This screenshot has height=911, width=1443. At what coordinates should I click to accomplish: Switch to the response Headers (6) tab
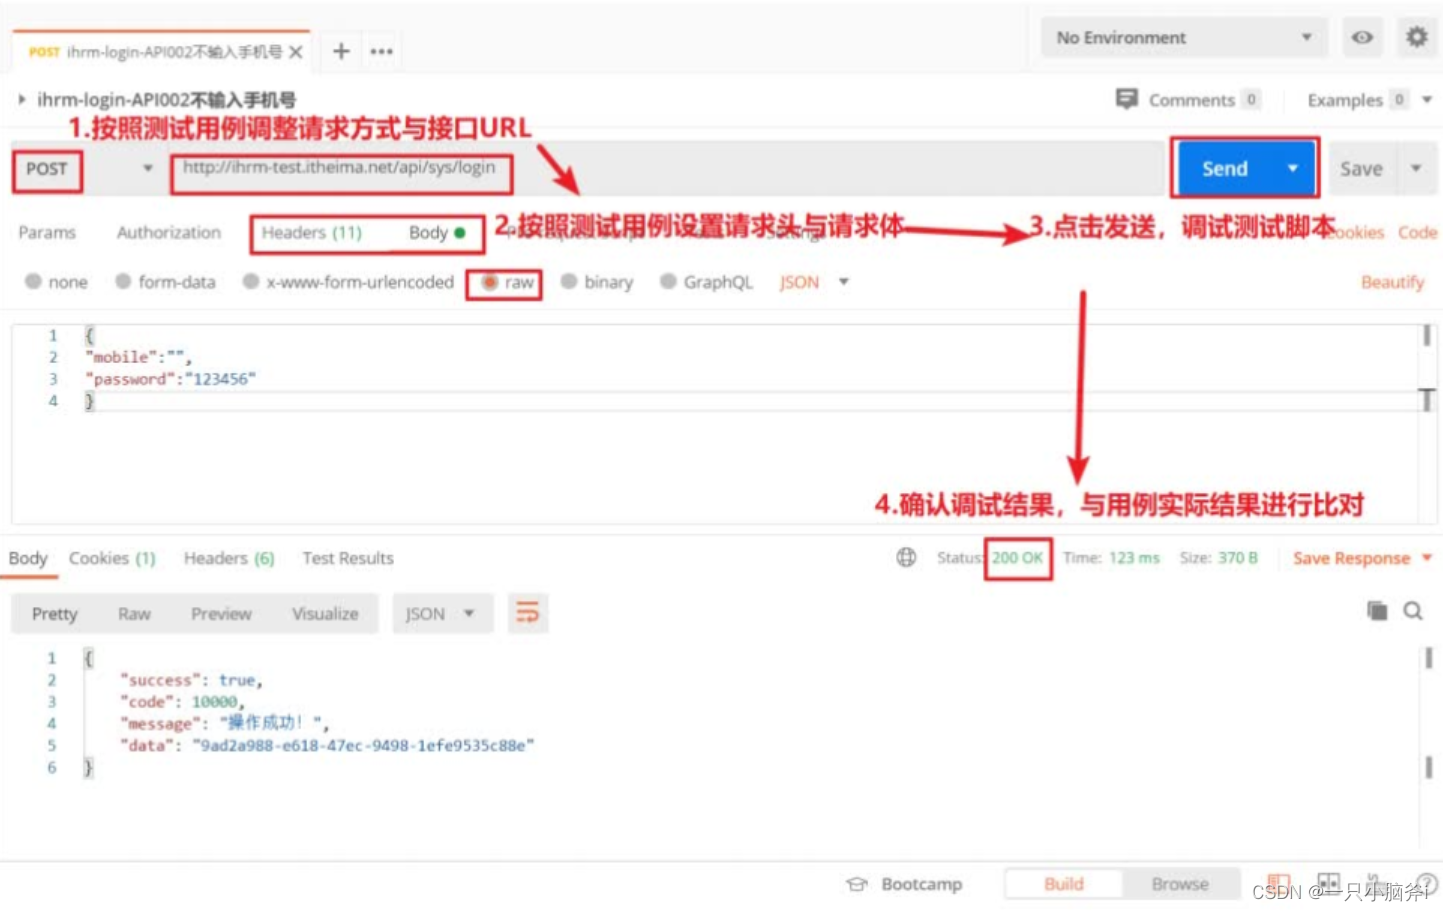click(x=229, y=558)
